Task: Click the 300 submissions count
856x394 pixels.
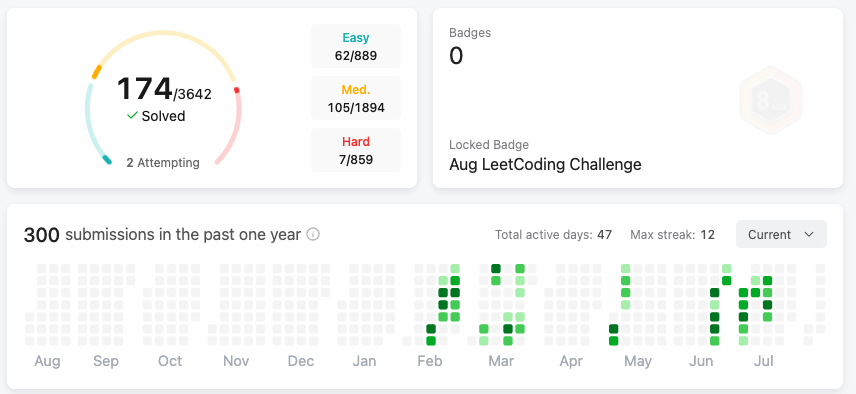Action: click(x=41, y=235)
